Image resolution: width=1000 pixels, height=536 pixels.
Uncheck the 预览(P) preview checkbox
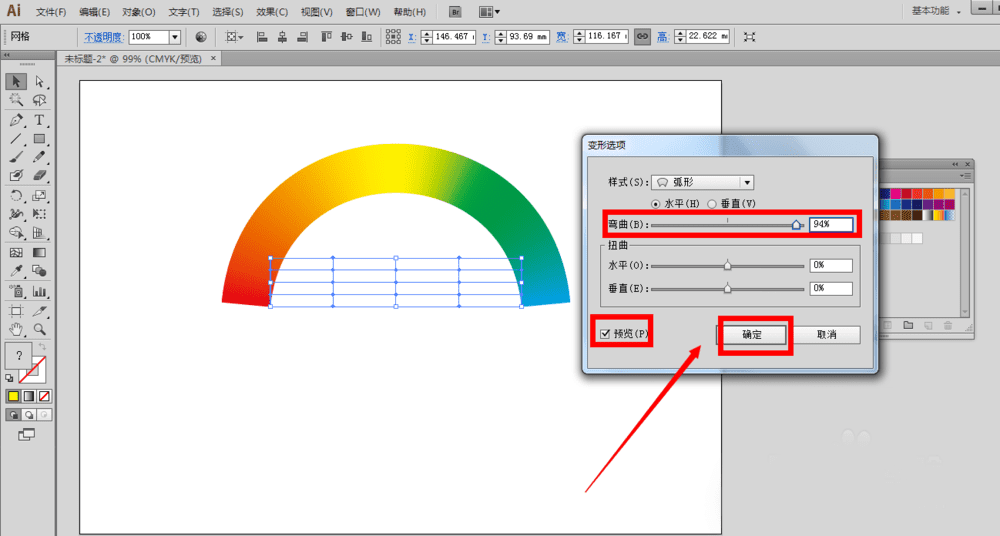603,333
